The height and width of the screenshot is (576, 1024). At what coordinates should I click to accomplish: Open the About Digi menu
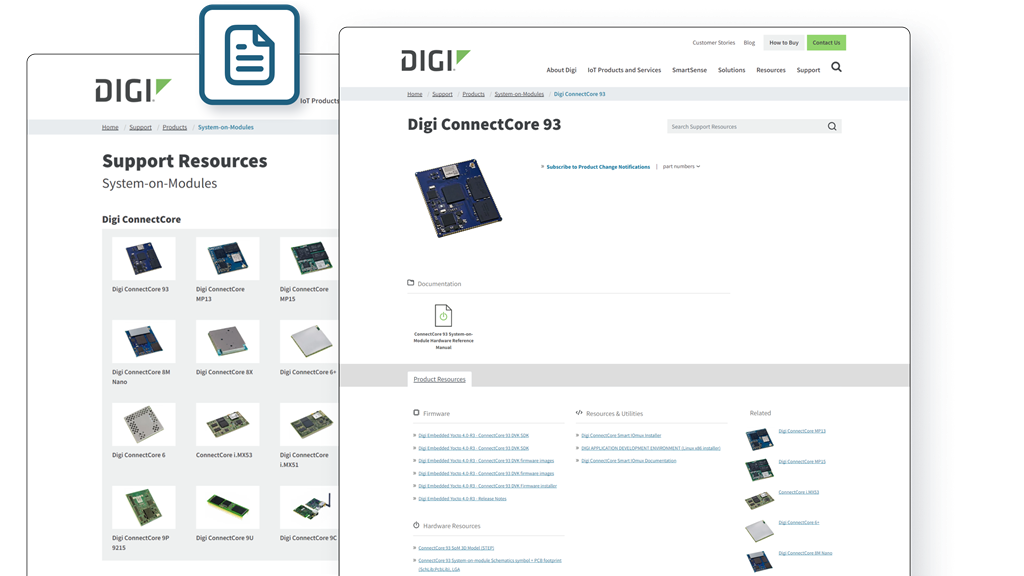point(561,70)
